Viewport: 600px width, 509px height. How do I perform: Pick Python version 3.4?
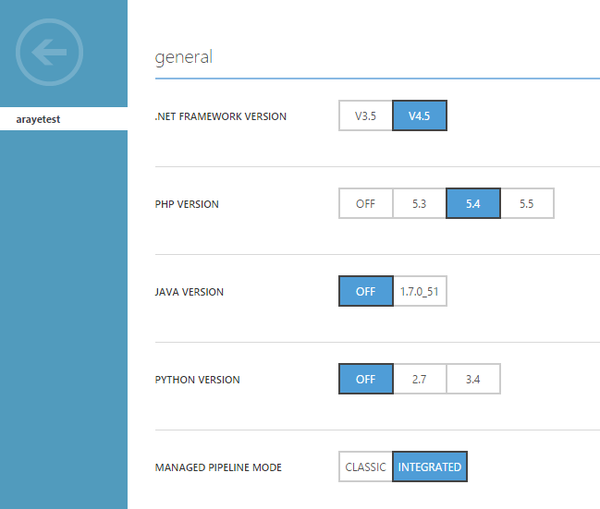473,380
